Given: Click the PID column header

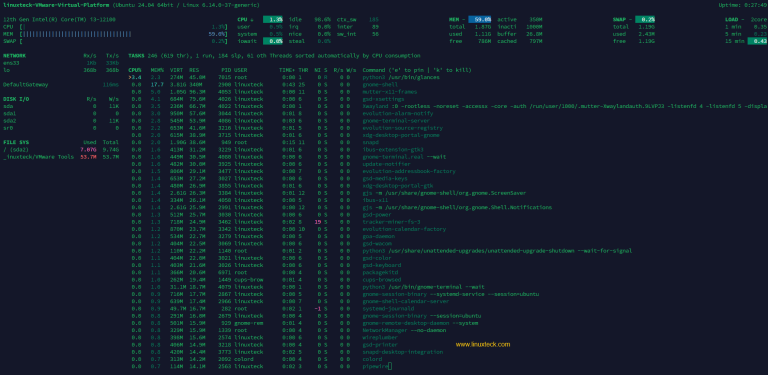Looking at the screenshot, I should click(x=226, y=70).
